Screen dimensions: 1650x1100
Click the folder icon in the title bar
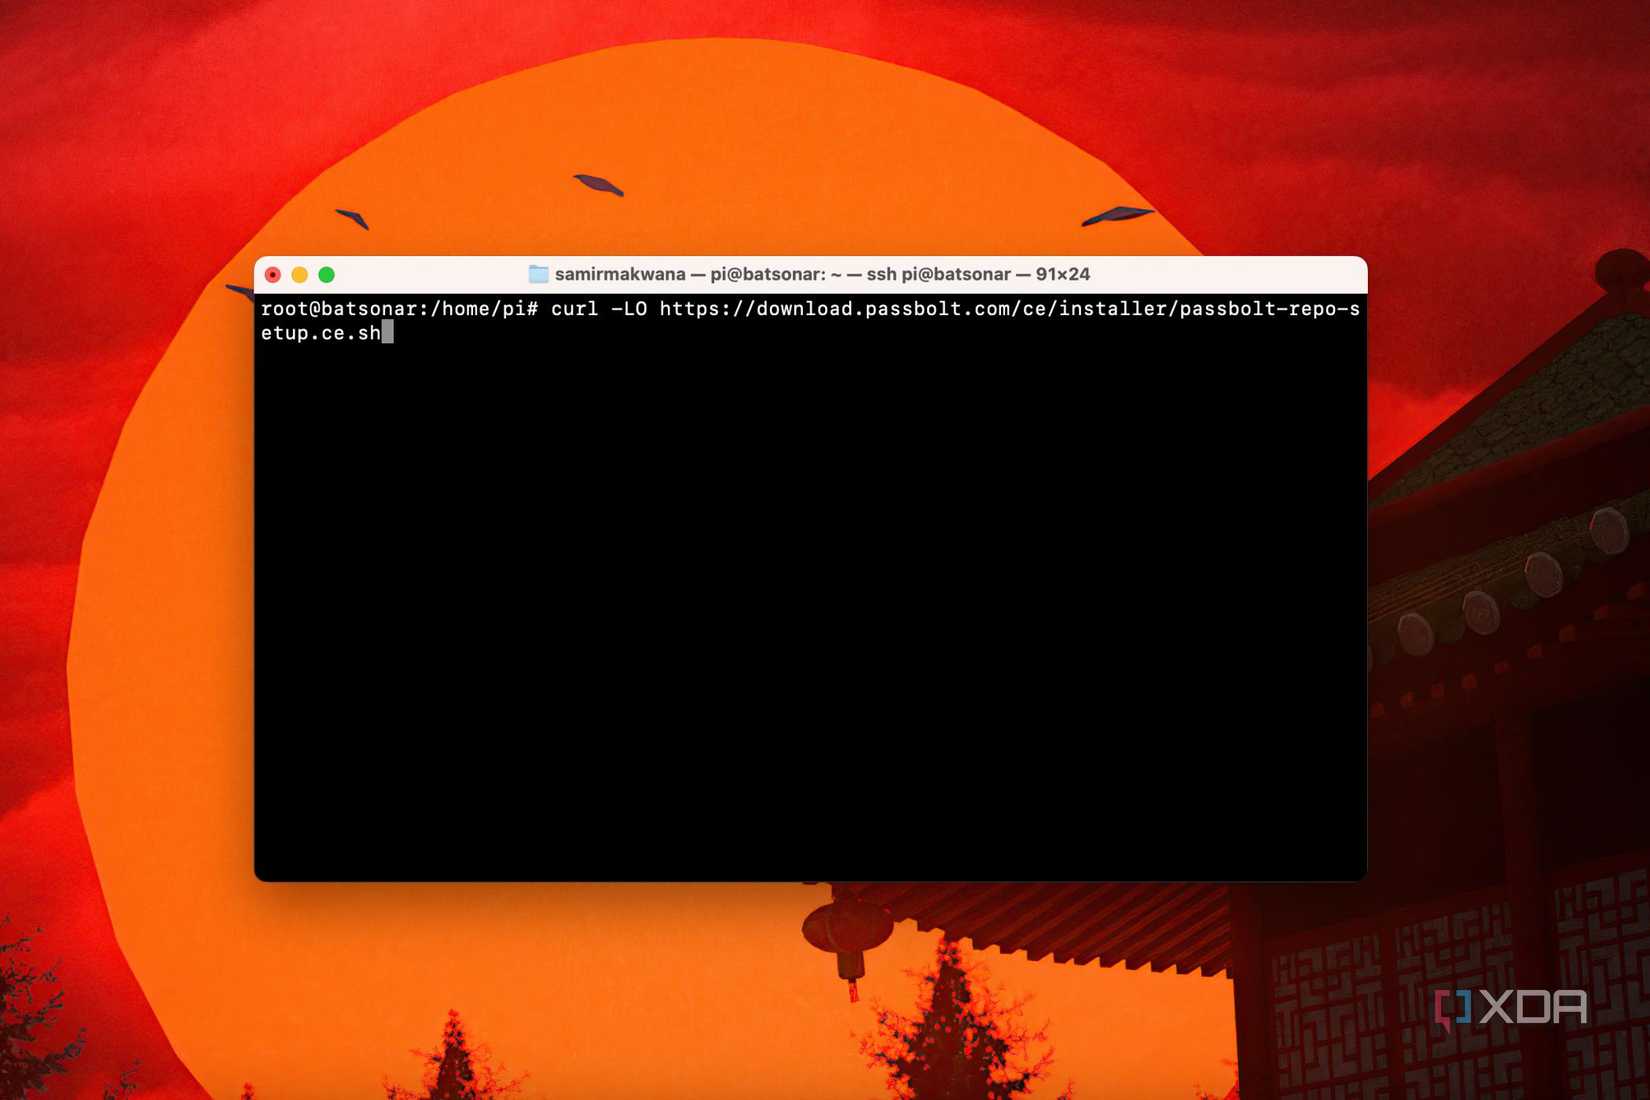coord(539,273)
